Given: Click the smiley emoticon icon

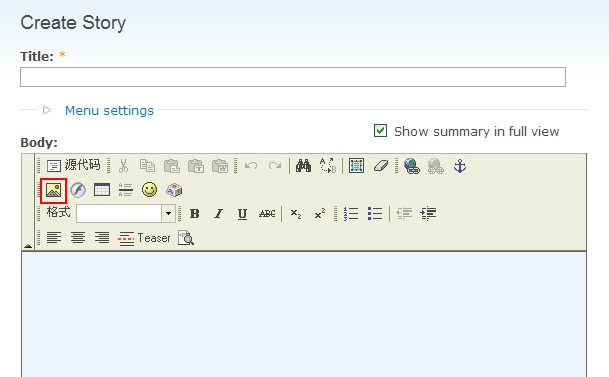Looking at the screenshot, I should (x=149, y=190).
